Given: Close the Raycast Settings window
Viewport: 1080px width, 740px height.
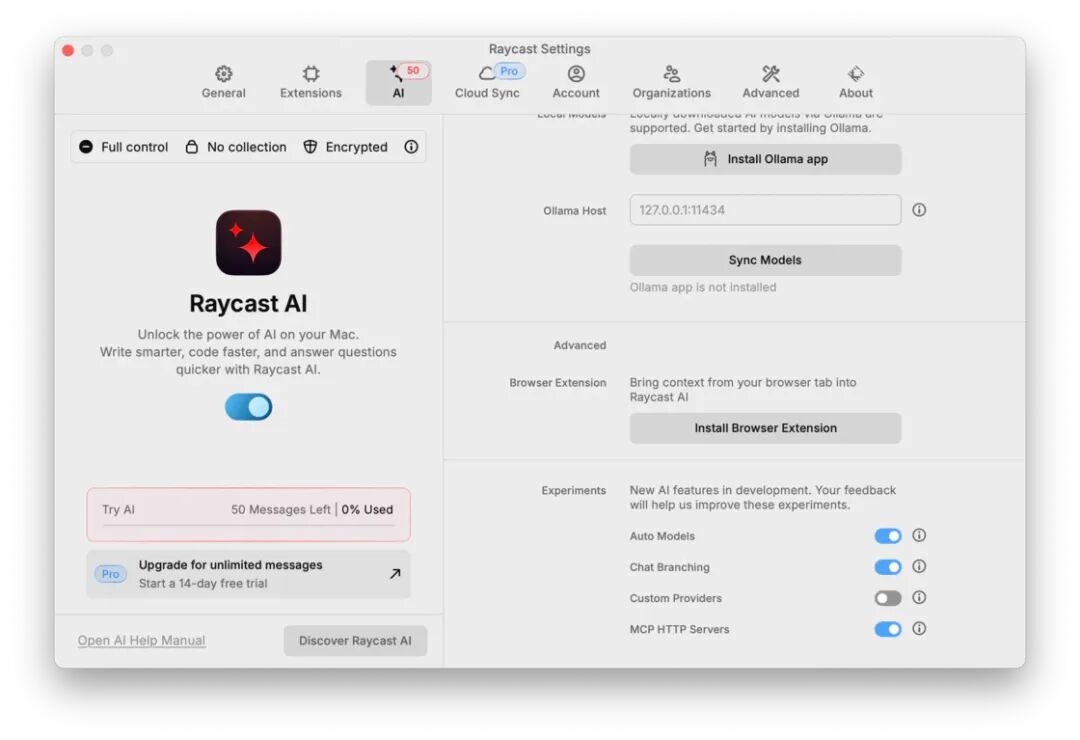Looking at the screenshot, I should (68, 50).
